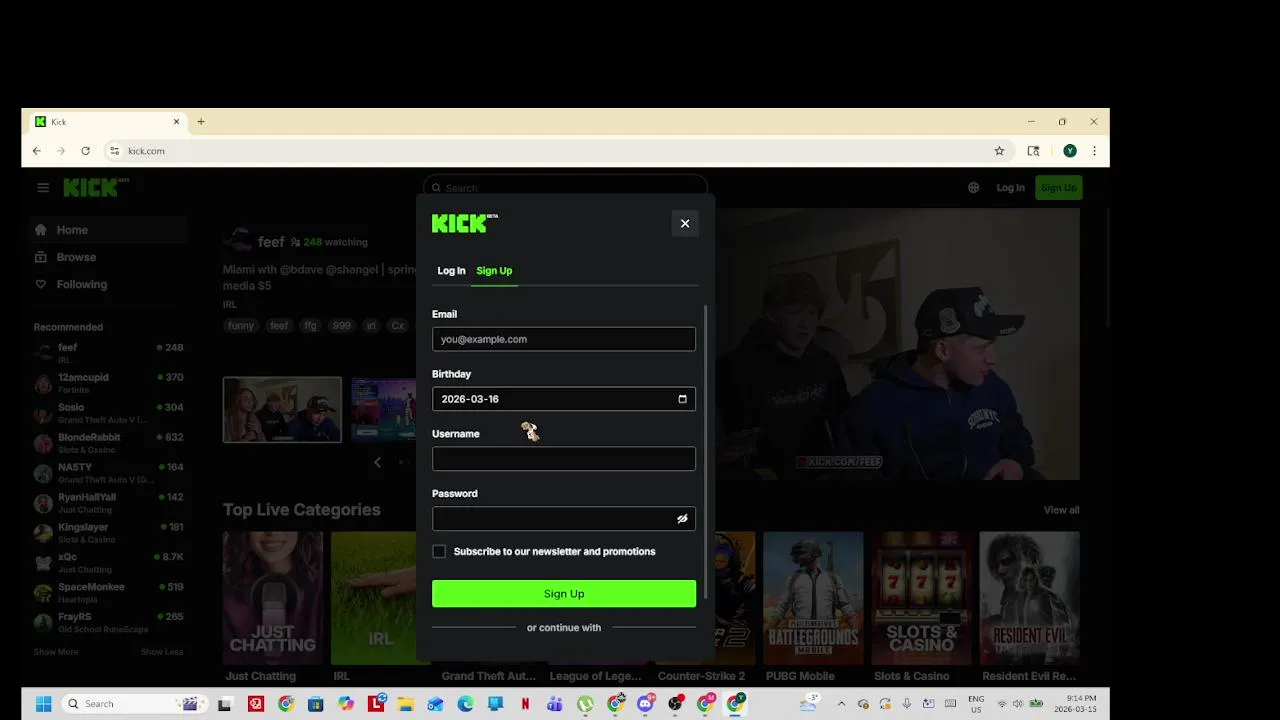The height and width of the screenshot is (720, 1280).
Task: Open site information icon in address bar
Action: pyautogui.click(x=114, y=151)
